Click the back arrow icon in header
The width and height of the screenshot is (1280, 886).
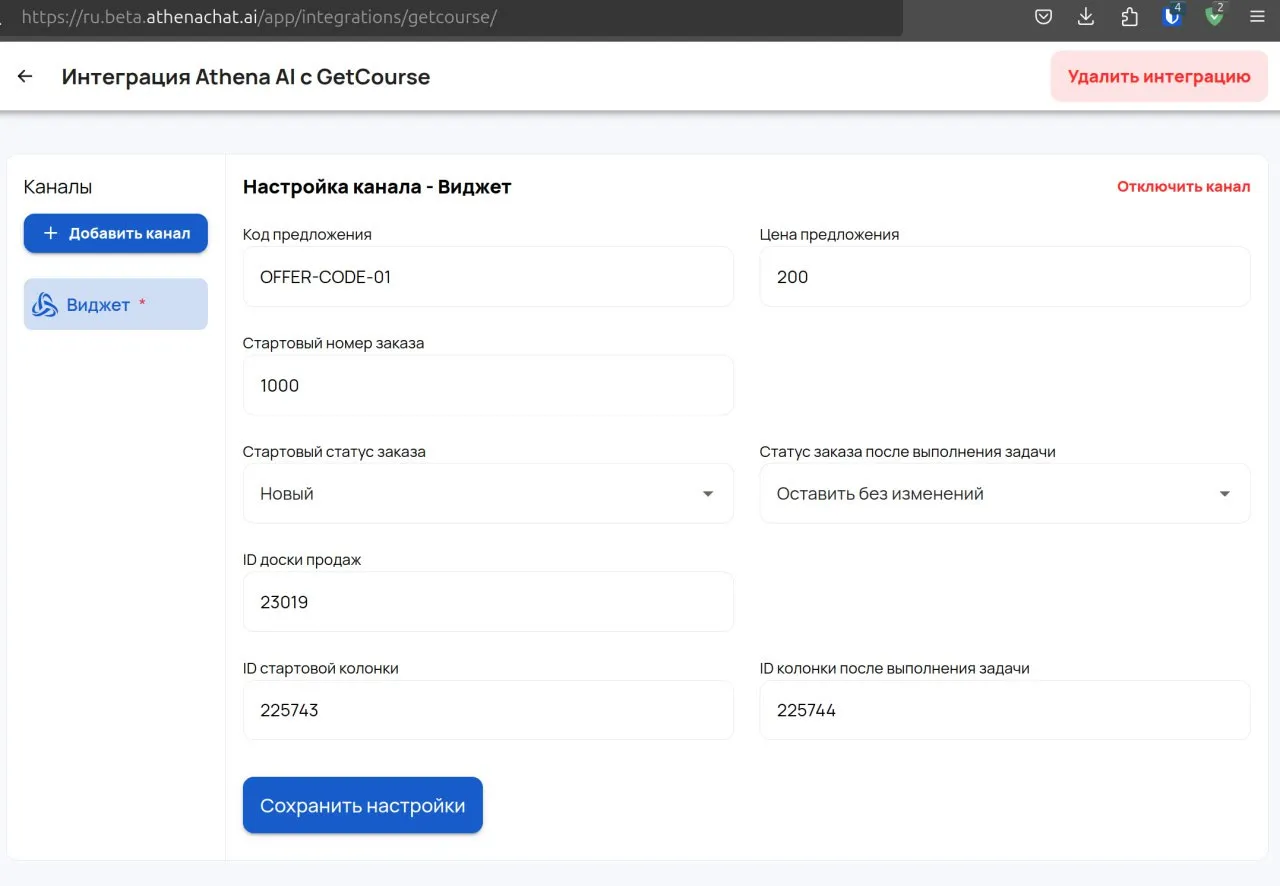(x=25, y=77)
